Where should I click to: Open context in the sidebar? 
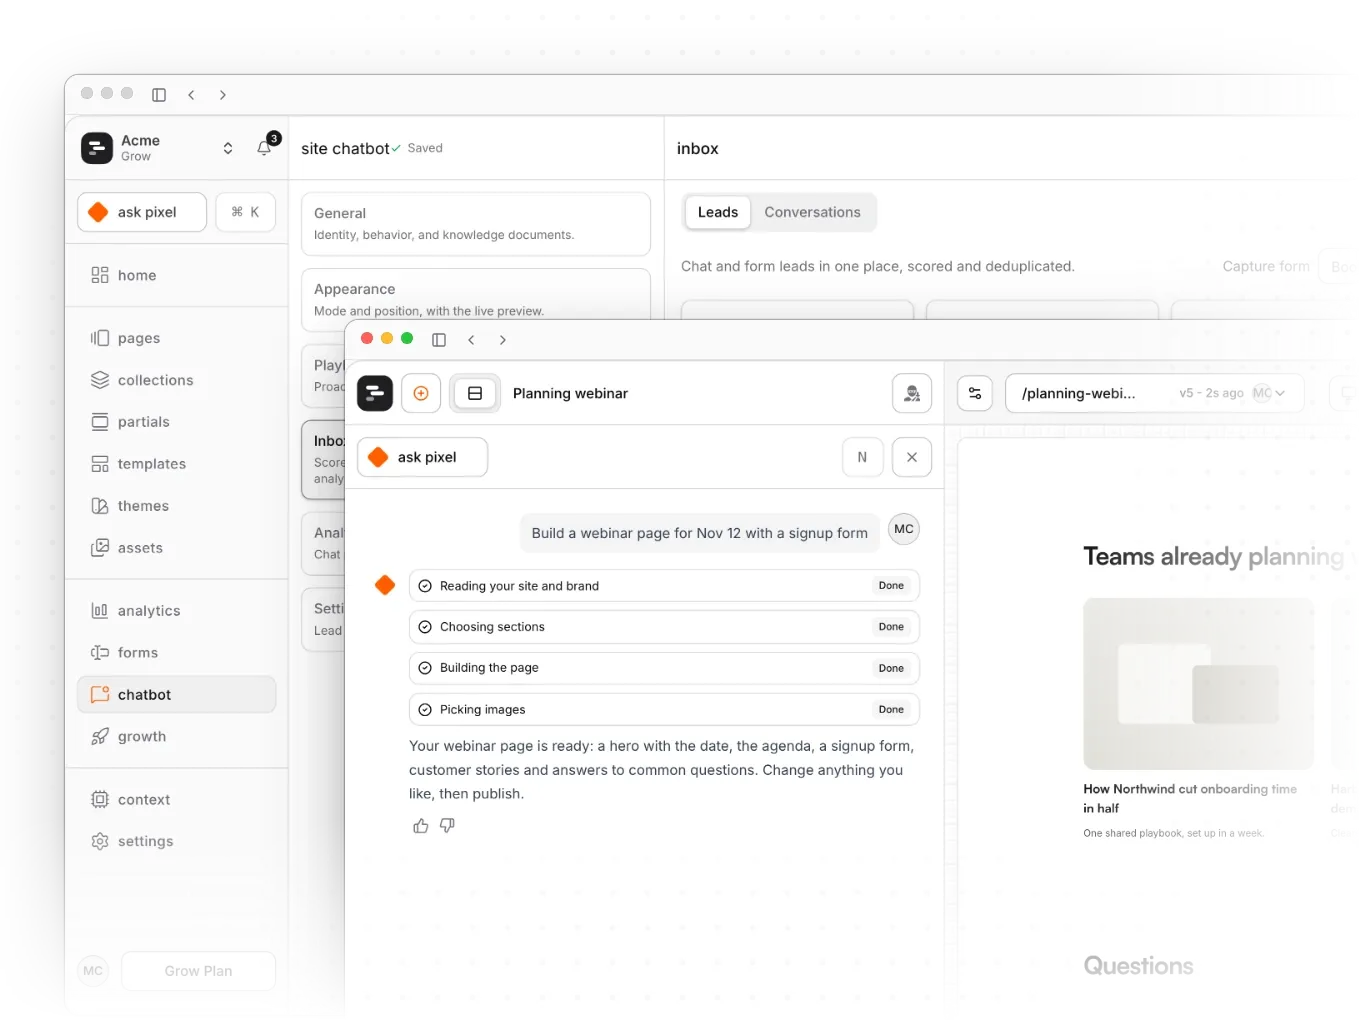[176, 800]
